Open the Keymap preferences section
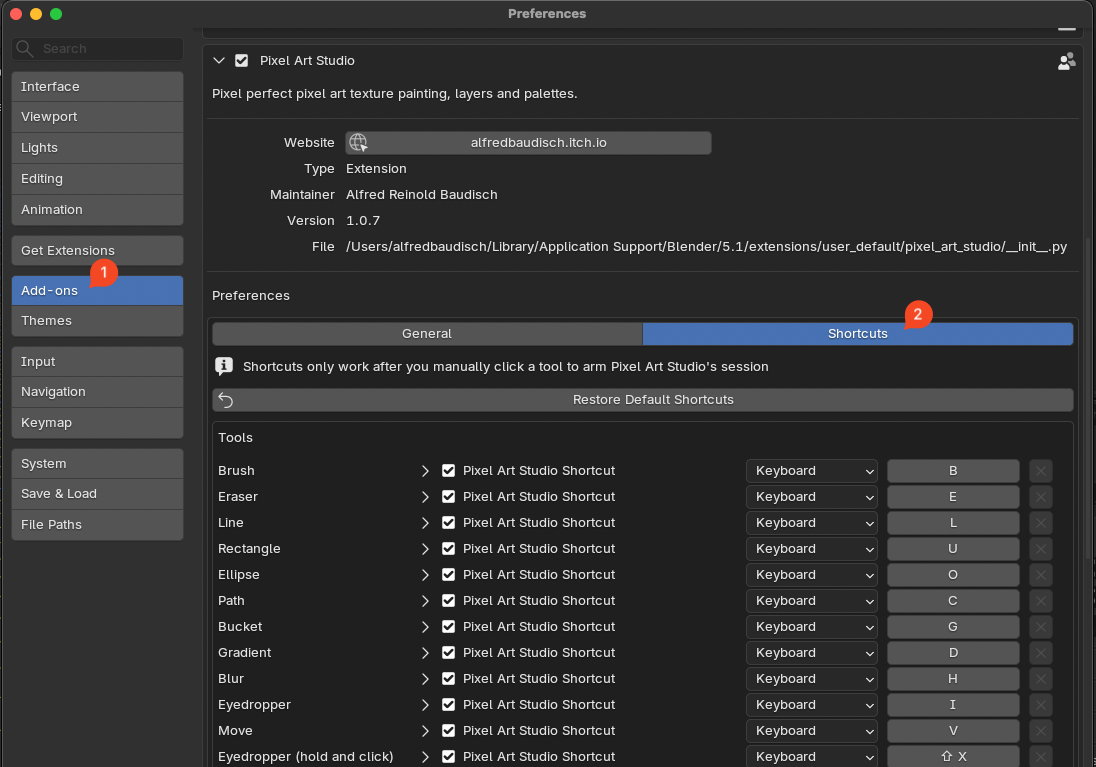This screenshot has width=1096, height=767. click(x=97, y=422)
